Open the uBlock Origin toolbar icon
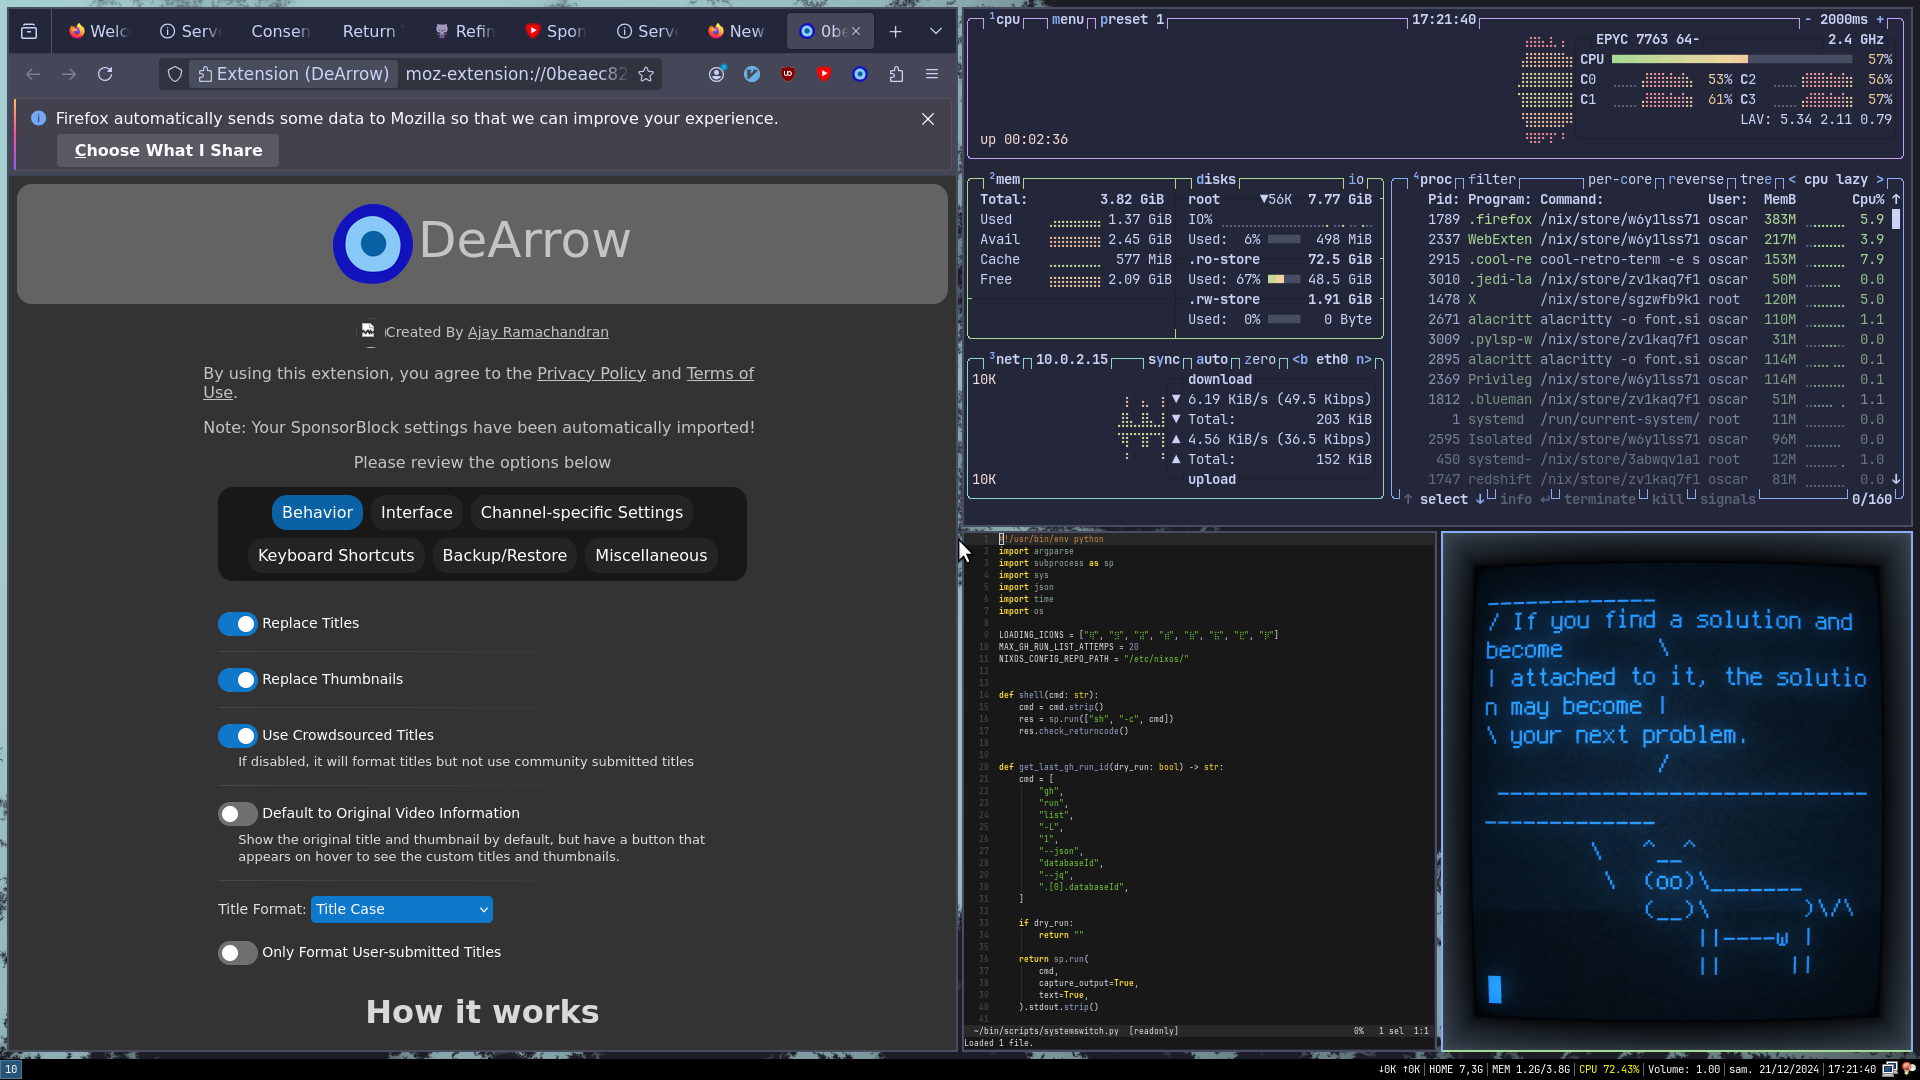 tap(788, 74)
